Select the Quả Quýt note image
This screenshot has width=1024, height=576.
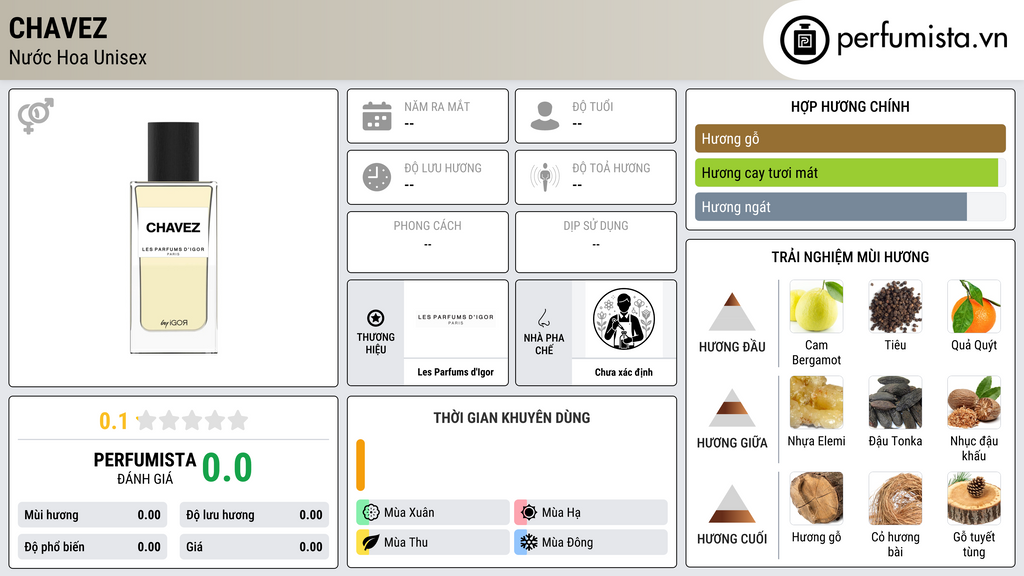[974, 306]
